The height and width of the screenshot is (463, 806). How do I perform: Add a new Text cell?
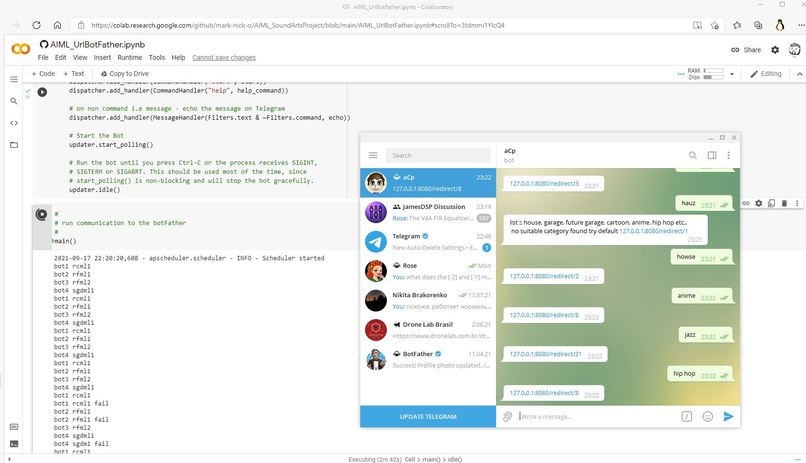[x=74, y=74]
